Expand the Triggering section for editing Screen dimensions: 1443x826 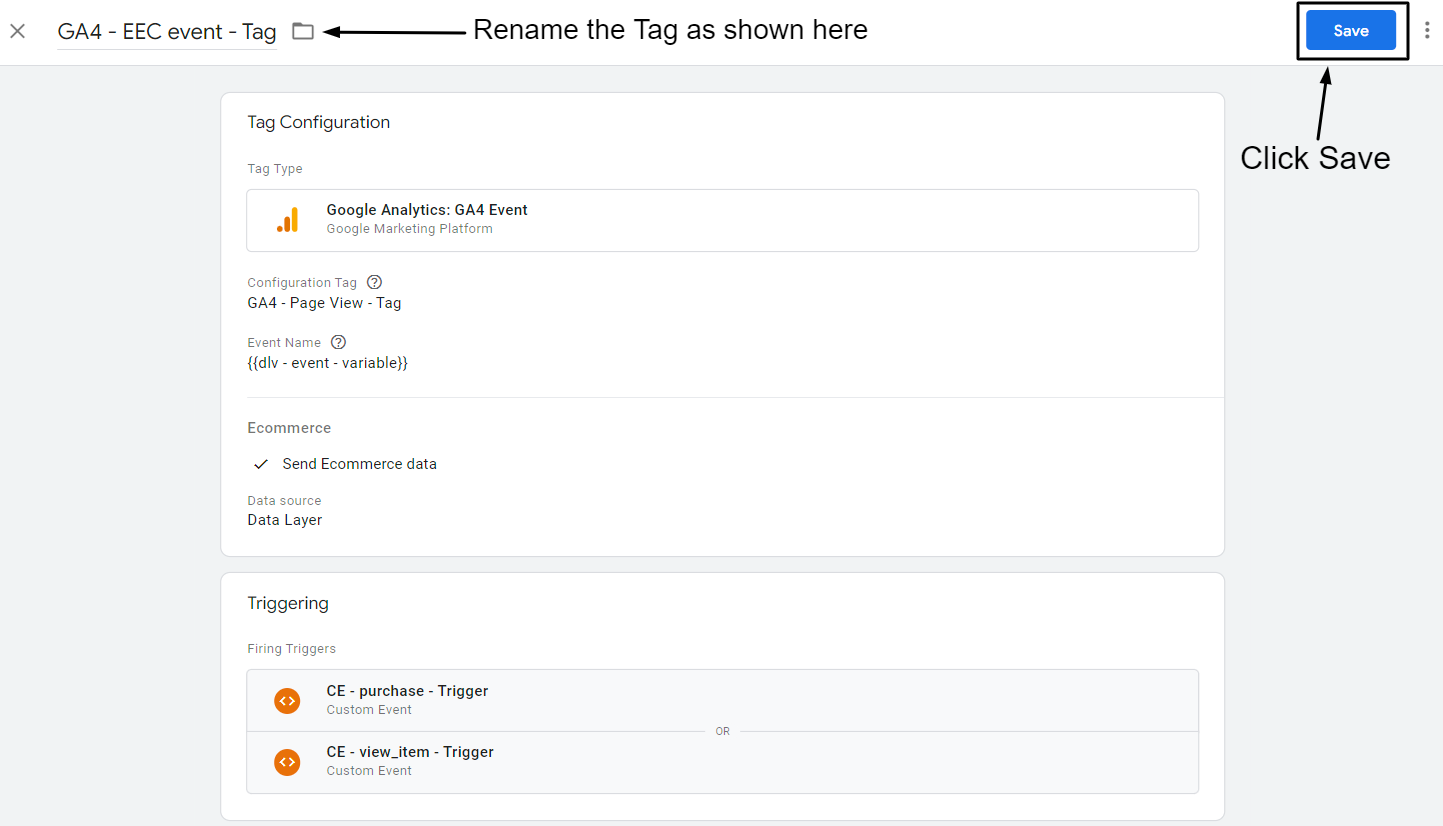click(722, 700)
